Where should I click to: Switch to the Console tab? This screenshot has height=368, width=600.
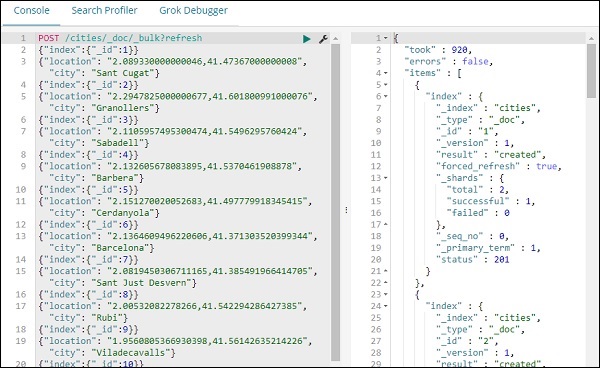31,11
